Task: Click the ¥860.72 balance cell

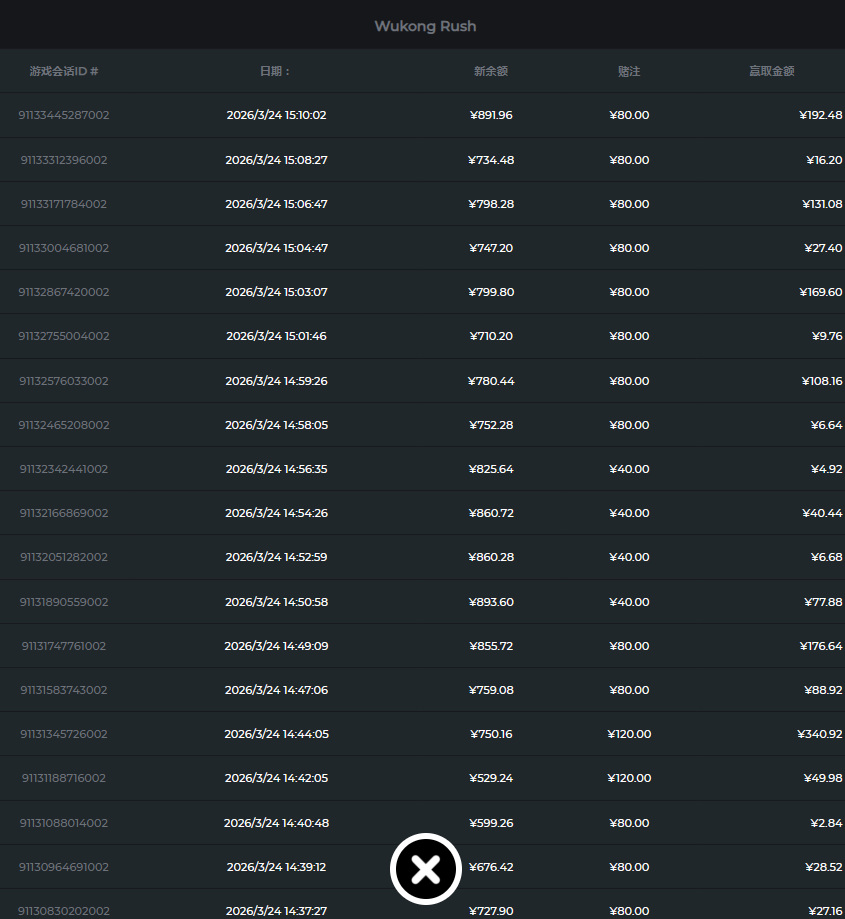Action: point(491,513)
